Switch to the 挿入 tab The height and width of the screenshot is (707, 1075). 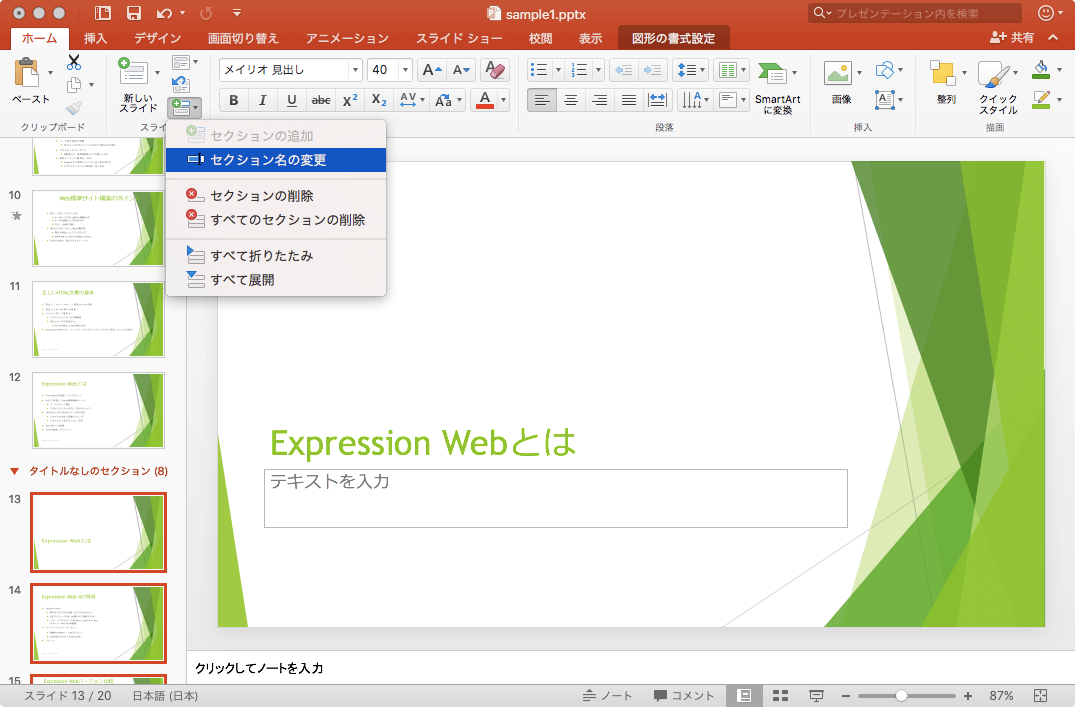coord(95,38)
